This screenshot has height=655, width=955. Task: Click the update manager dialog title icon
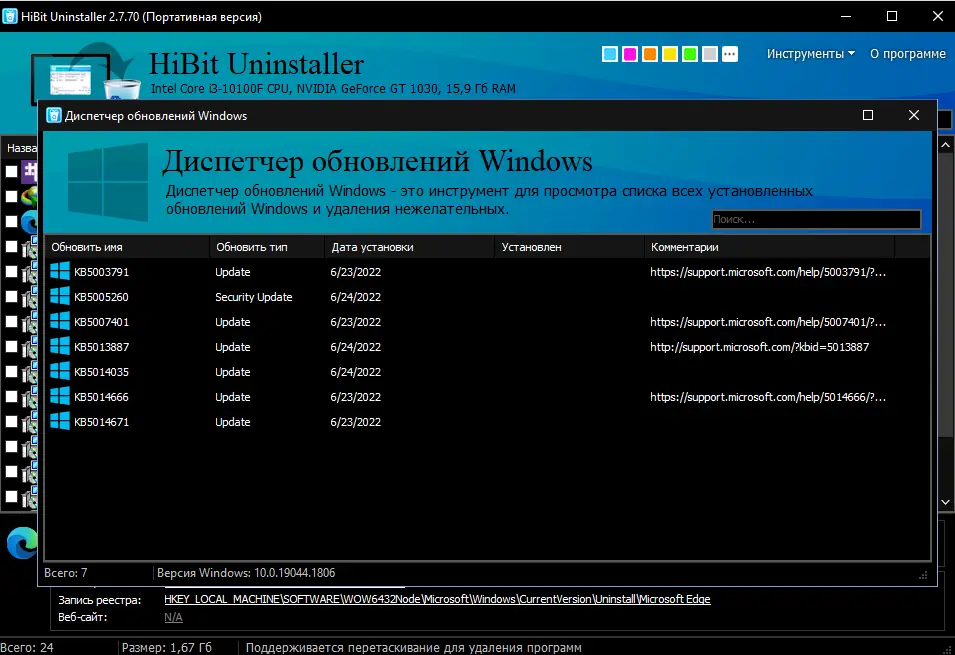(54, 115)
